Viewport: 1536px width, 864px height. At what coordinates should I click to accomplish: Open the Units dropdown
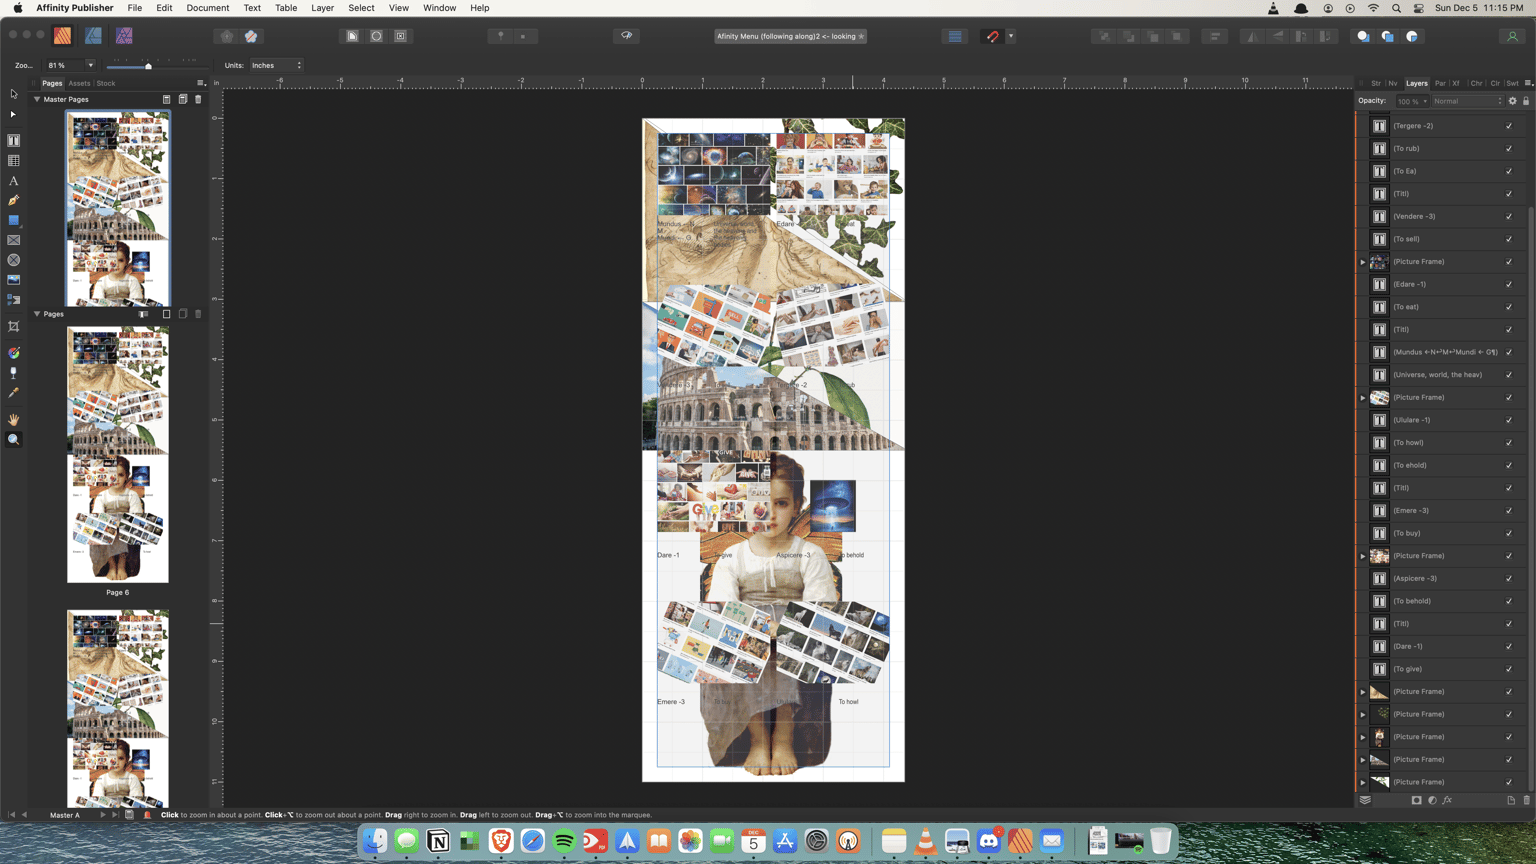(x=277, y=65)
